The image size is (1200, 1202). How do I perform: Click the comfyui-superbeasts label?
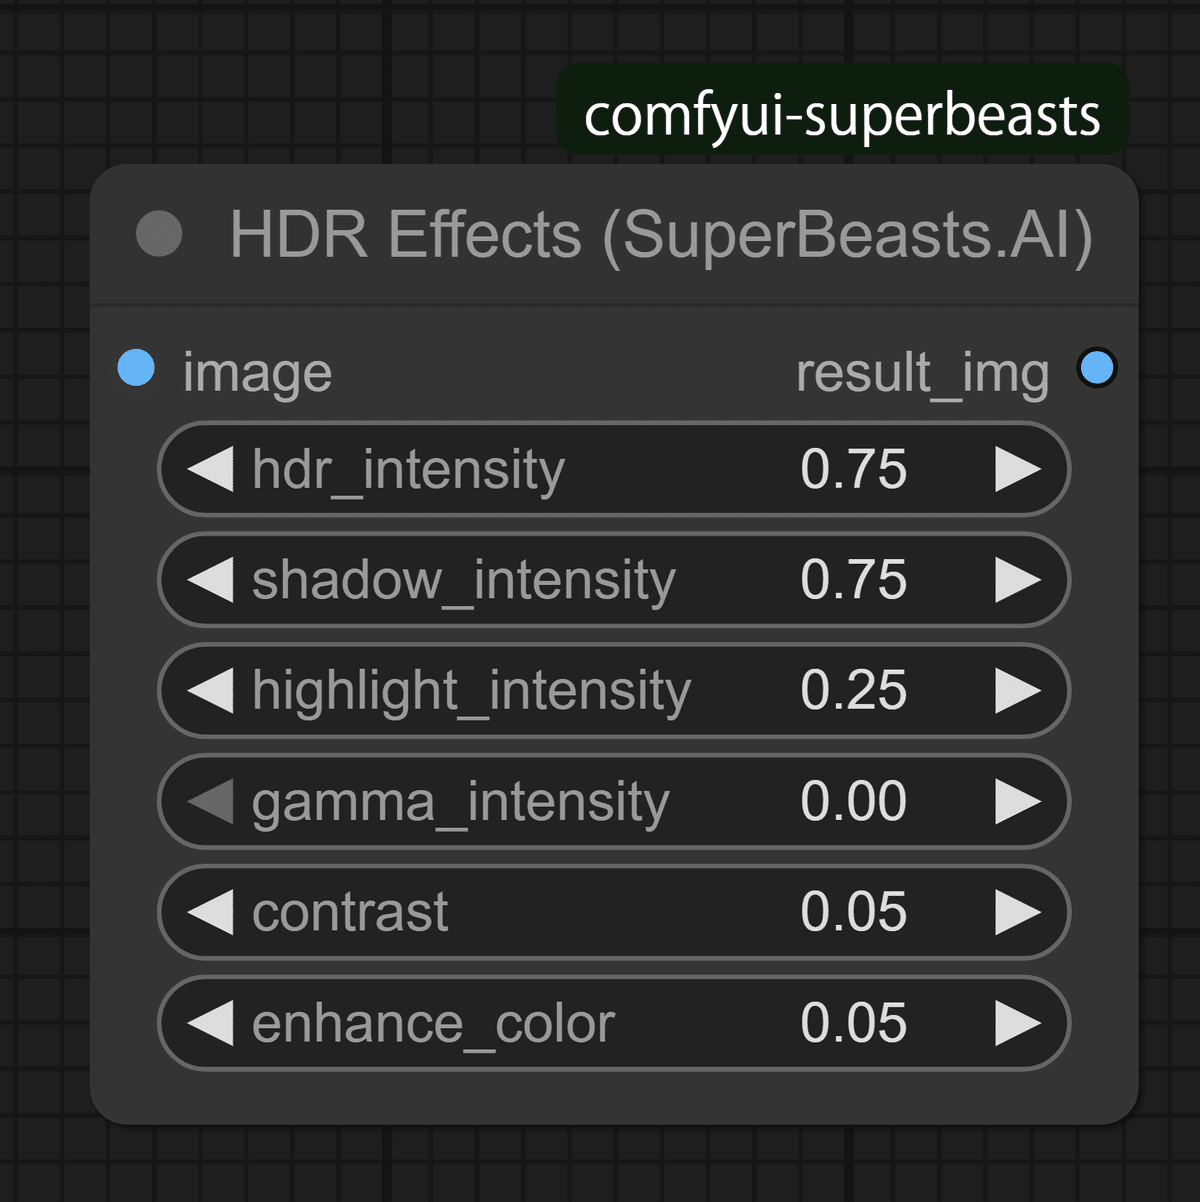pos(843,112)
